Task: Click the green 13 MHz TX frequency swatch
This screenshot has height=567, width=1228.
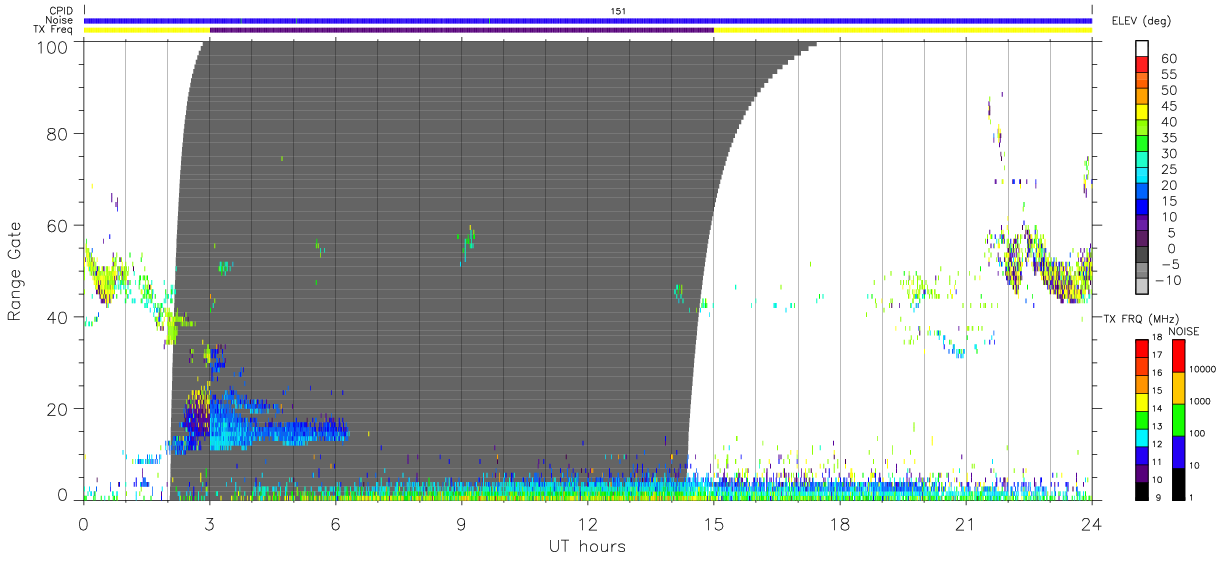Action: point(1142,419)
